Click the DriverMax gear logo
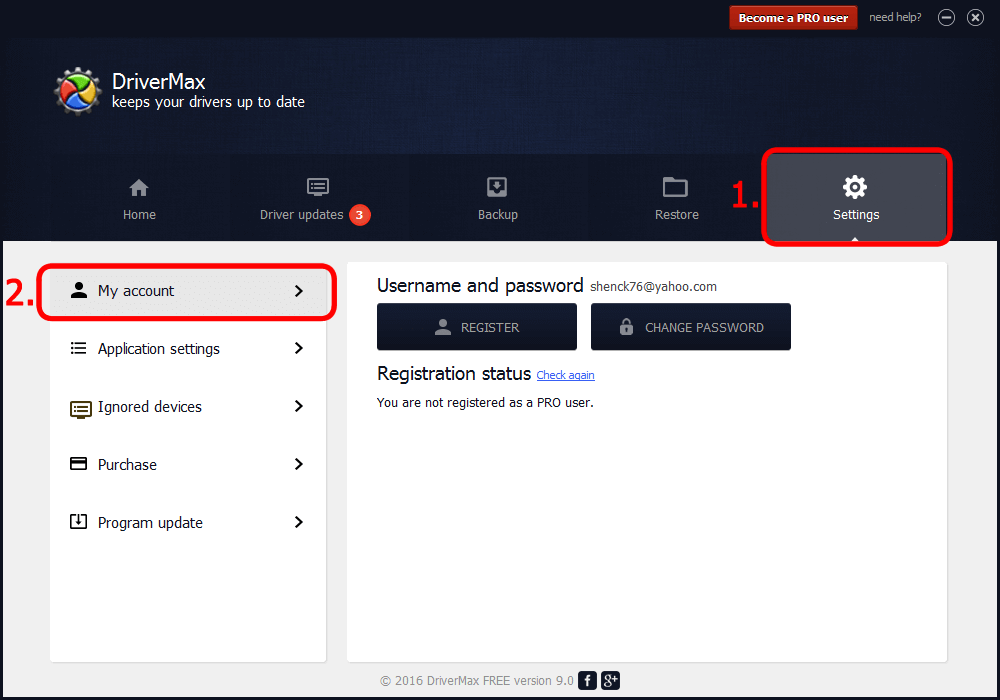 coord(78,91)
